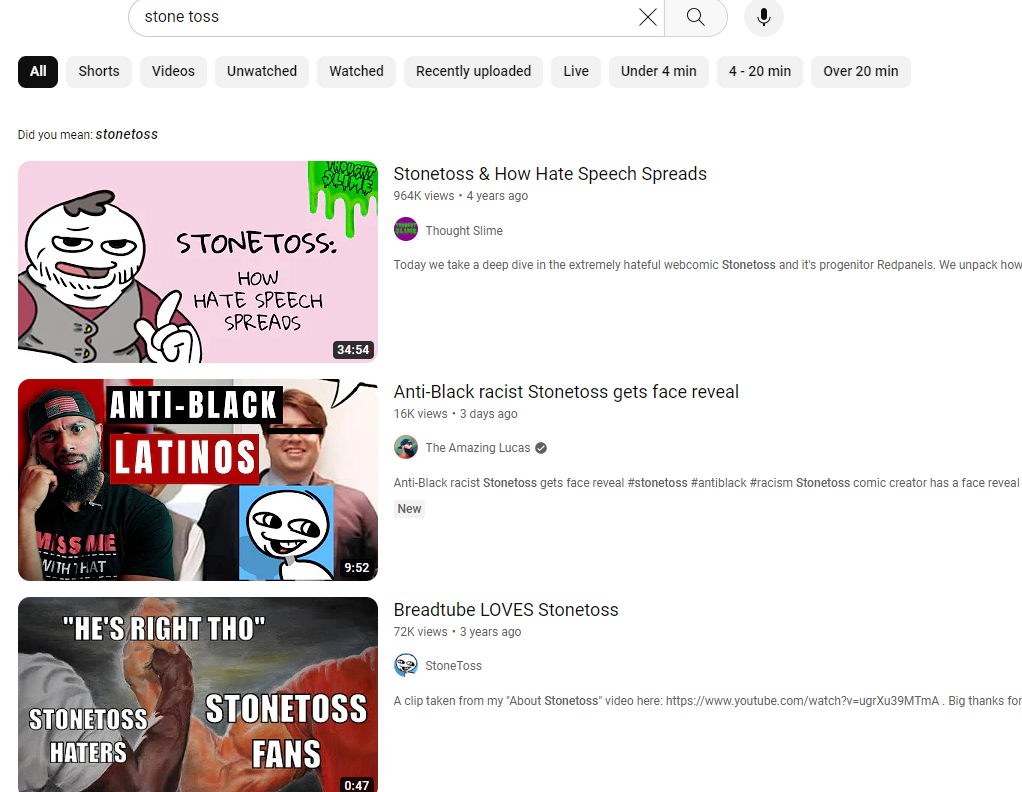Open 'Breadtube LOVES Stonetoss' video title
1022x792 pixels.
click(506, 610)
